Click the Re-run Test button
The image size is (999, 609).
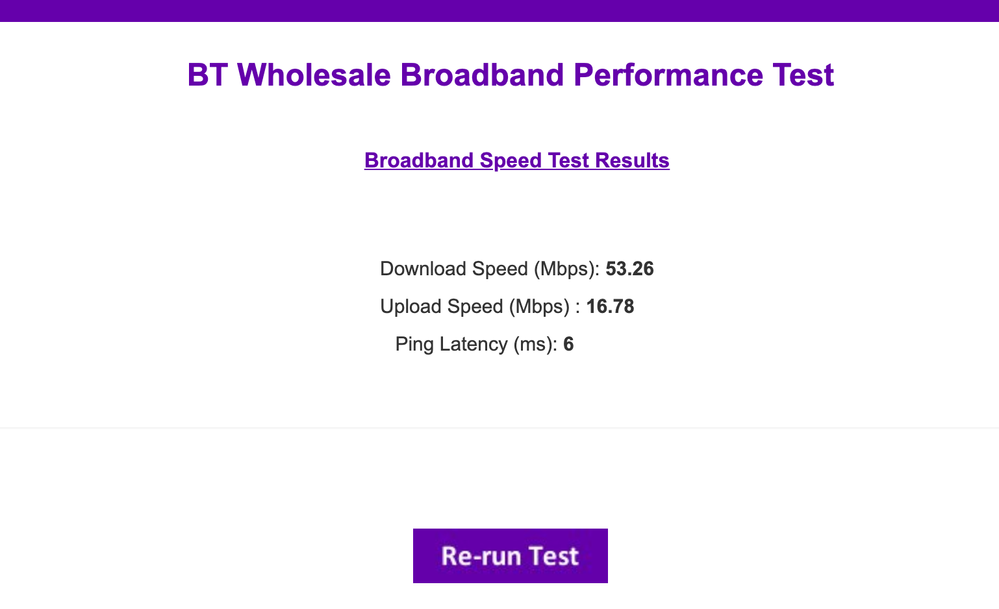[x=510, y=555]
